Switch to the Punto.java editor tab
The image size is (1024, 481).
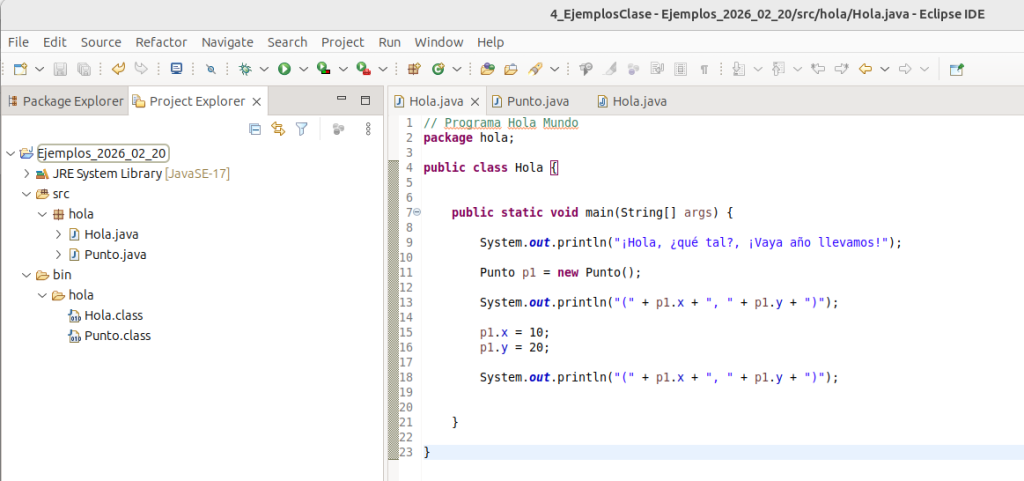pos(537,102)
